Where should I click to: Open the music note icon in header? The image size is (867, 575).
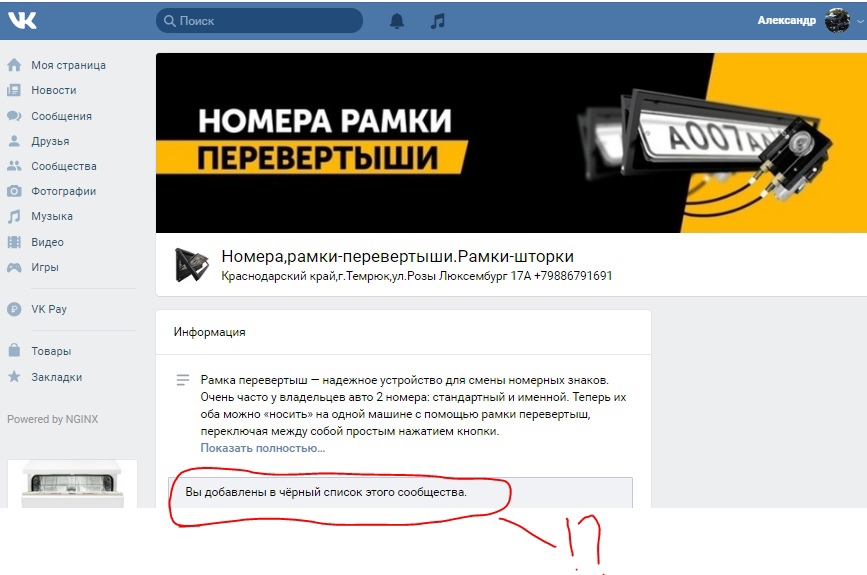point(437,21)
